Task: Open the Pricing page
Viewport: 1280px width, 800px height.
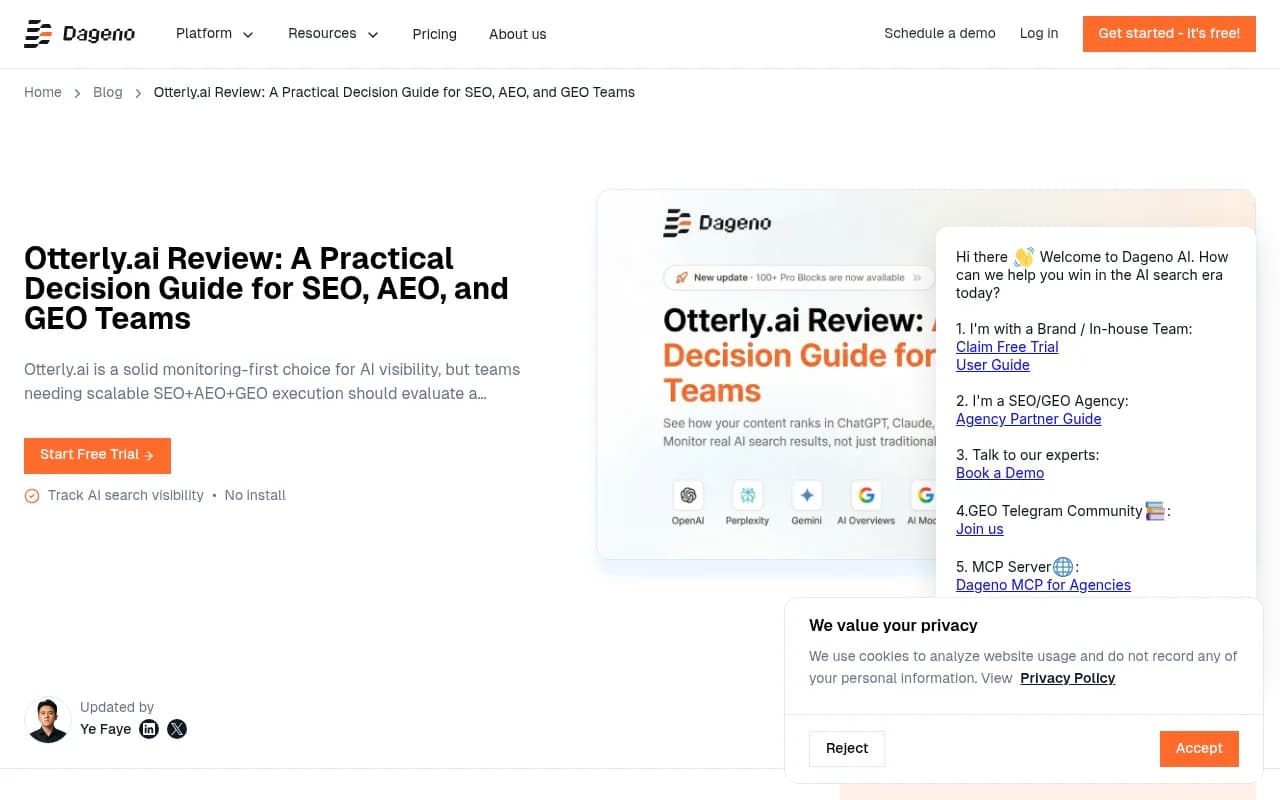Action: pos(434,34)
